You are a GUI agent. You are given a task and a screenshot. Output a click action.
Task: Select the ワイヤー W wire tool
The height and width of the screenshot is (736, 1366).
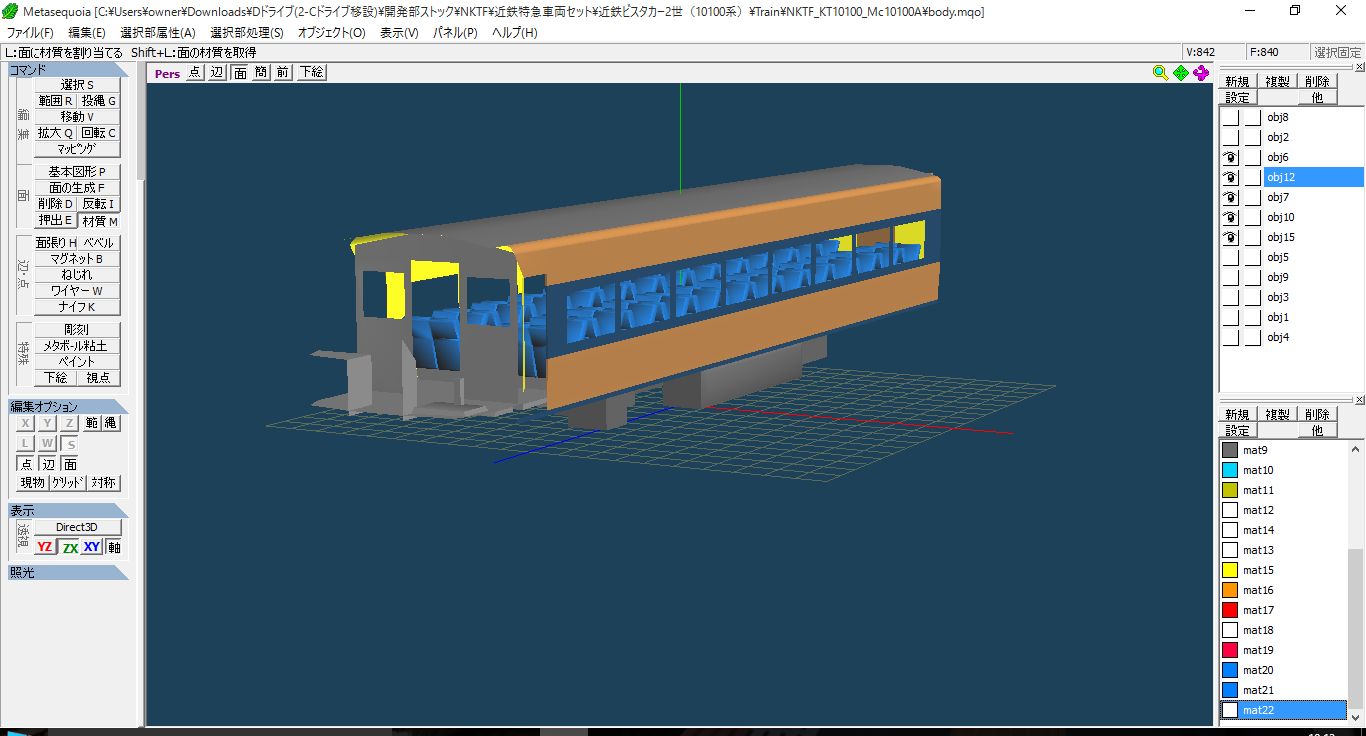tap(77, 291)
